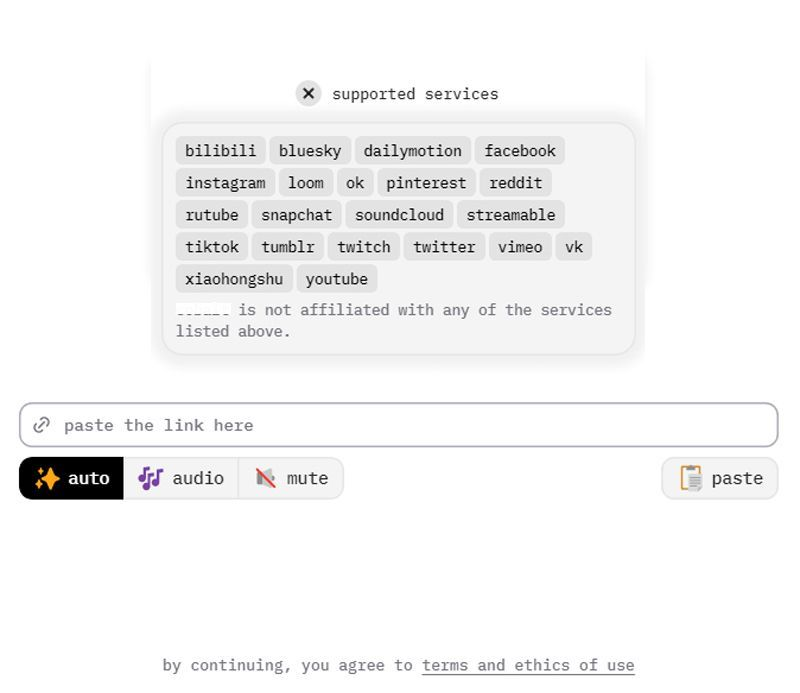Collapse the supported services list
Image resolution: width=800 pixels, height=693 pixels.
(x=308, y=93)
